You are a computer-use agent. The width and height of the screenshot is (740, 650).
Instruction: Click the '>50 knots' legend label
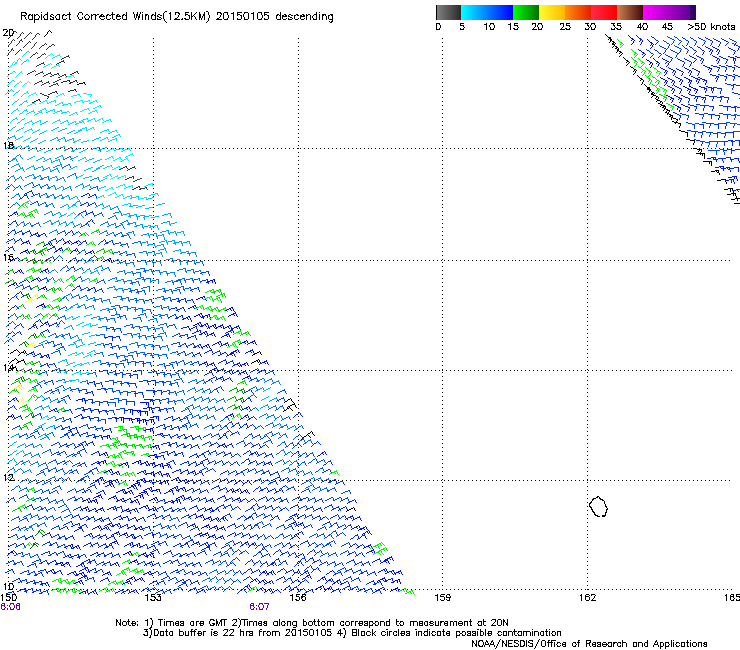[x=711, y=27]
